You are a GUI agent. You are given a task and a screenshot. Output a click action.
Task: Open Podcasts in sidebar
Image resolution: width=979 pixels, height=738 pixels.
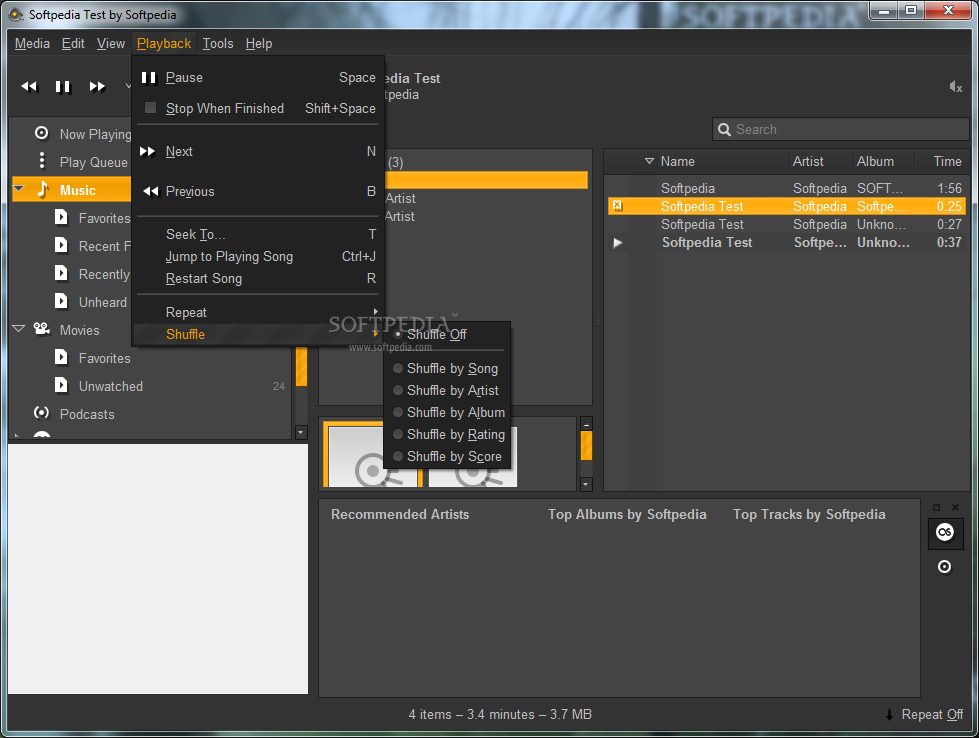[87, 414]
